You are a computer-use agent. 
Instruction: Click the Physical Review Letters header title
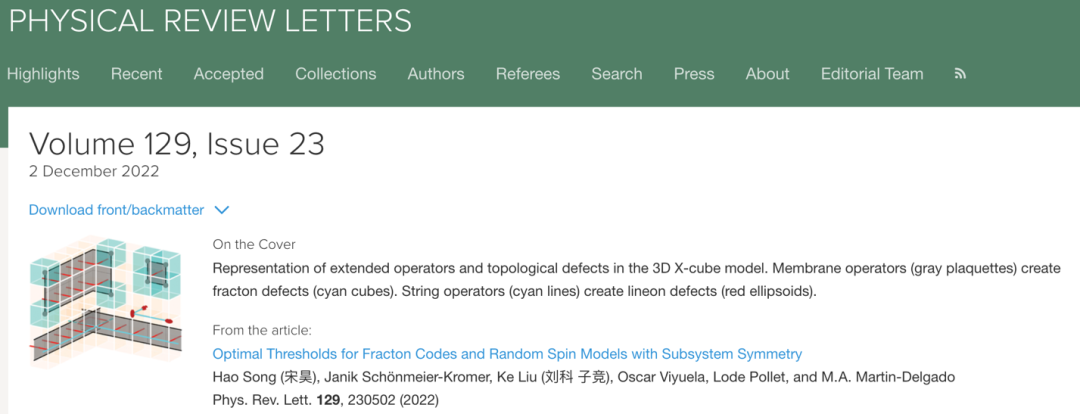(x=210, y=20)
